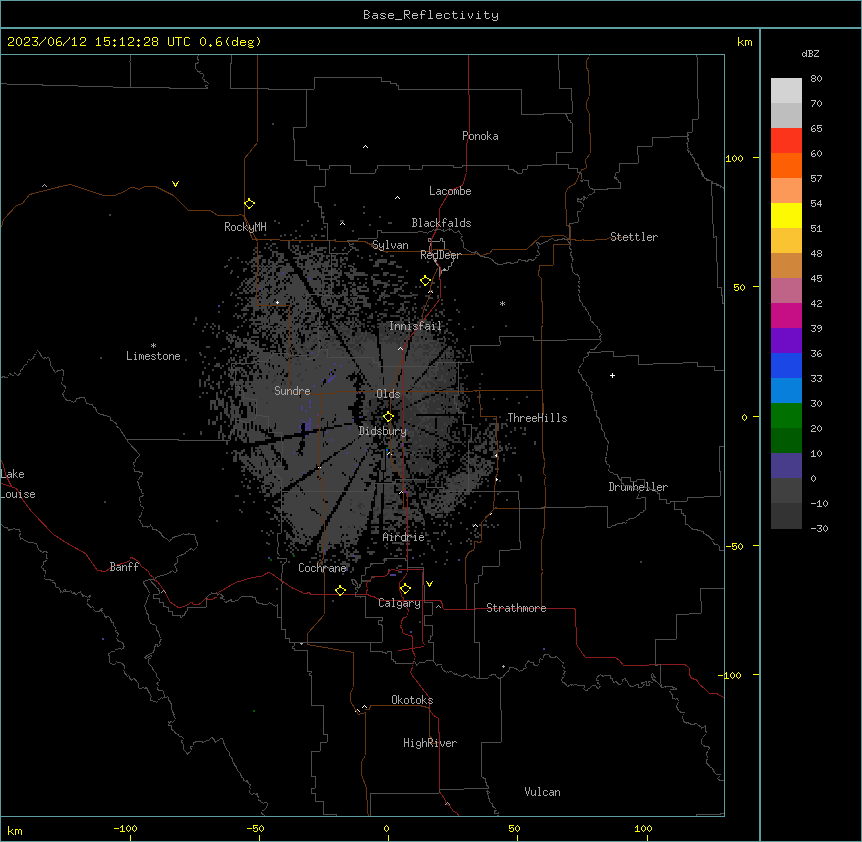Click the HighRiver town label
The width and height of the screenshot is (862, 842).
pyautogui.click(x=430, y=743)
